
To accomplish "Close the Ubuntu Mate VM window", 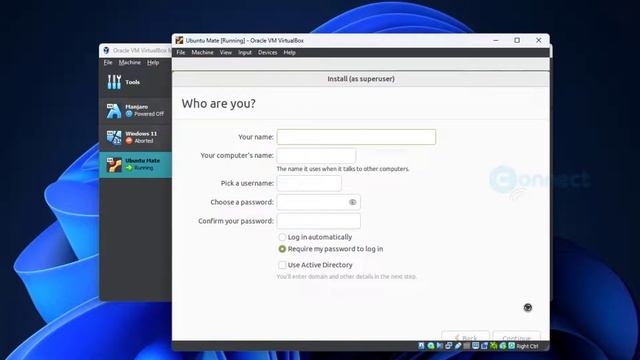I will (x=539, y=40).
